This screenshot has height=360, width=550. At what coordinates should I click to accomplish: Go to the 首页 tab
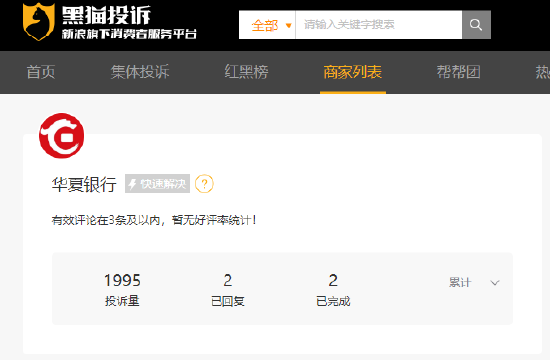tap(41, 72)
